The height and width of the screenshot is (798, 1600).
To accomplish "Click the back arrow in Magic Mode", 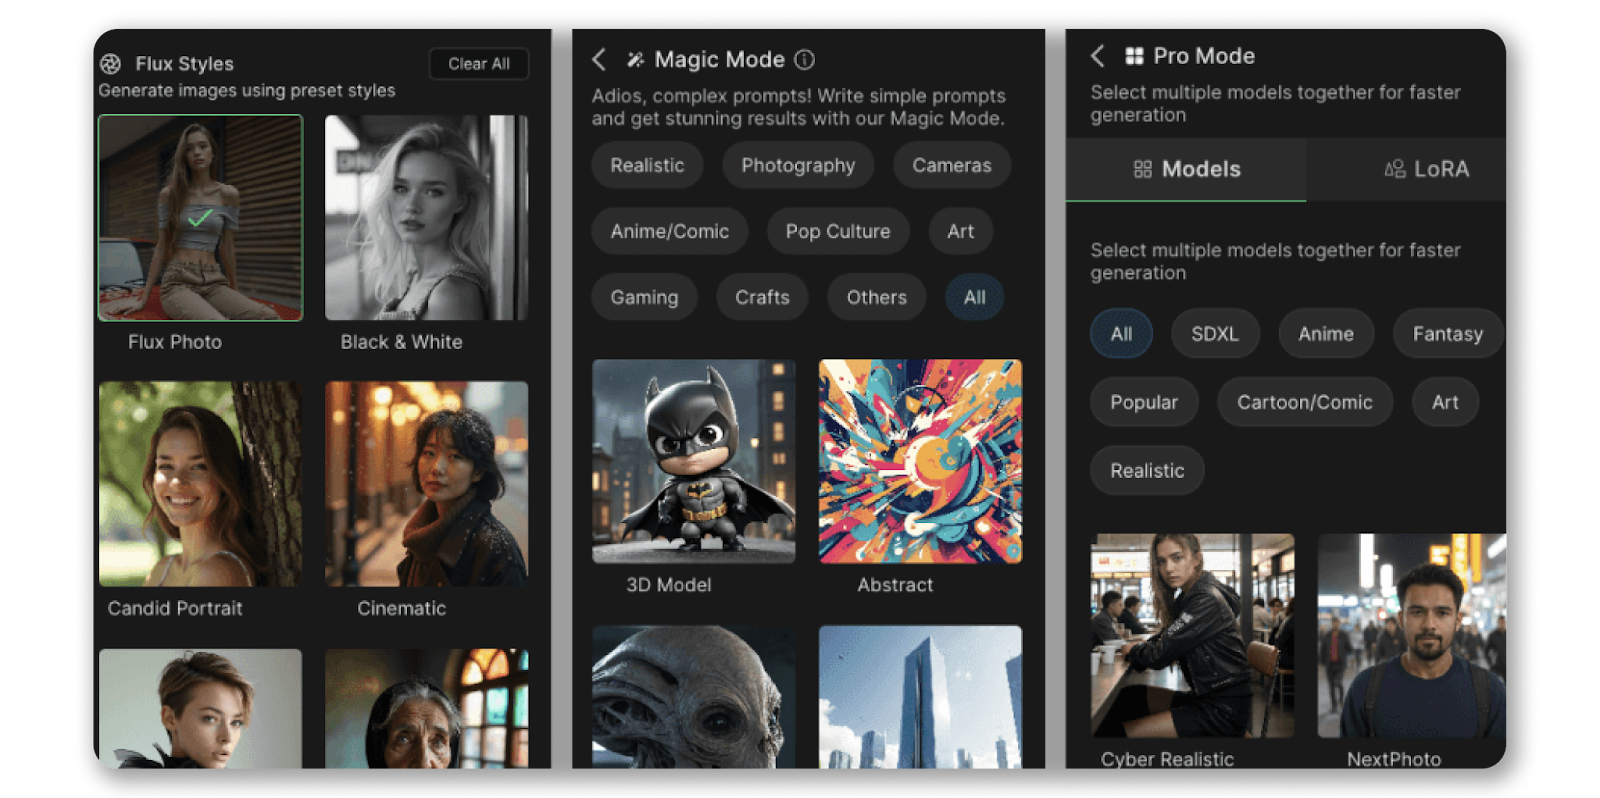I will tap(599, 59).
